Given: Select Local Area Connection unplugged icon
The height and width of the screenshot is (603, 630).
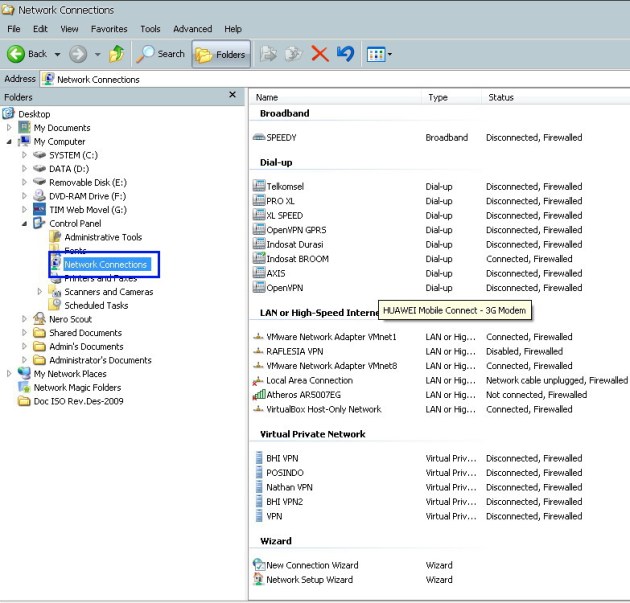Looking at the screenshot, I should pos(258,380).
